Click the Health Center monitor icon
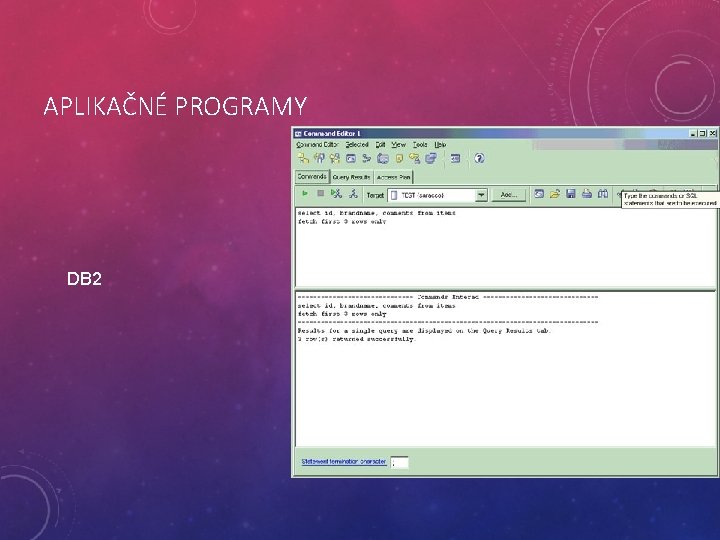This screenshot has width=720, height=540. pyautogui.click(x=382, y=158)
